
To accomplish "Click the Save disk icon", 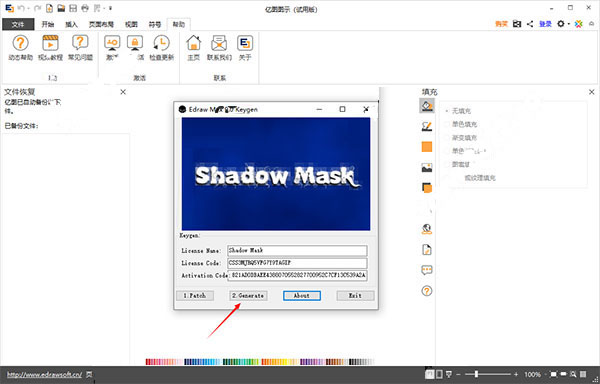I will [x=73, y=8].
